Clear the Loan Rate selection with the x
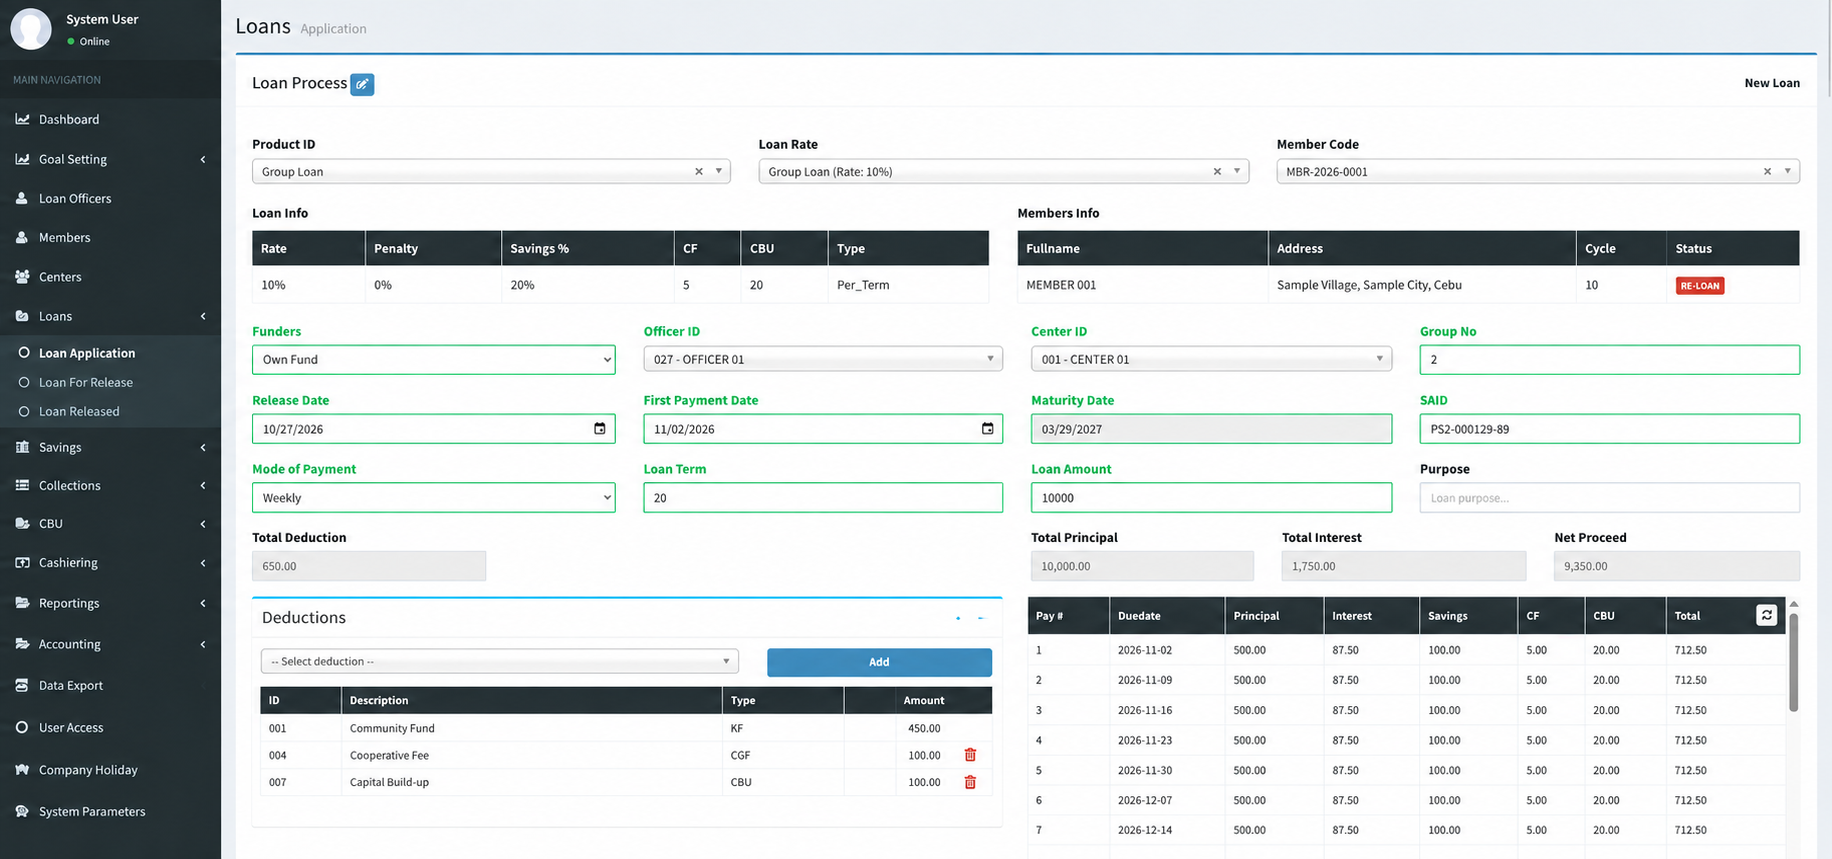1832x859 pixels. tap(1217, 171)
